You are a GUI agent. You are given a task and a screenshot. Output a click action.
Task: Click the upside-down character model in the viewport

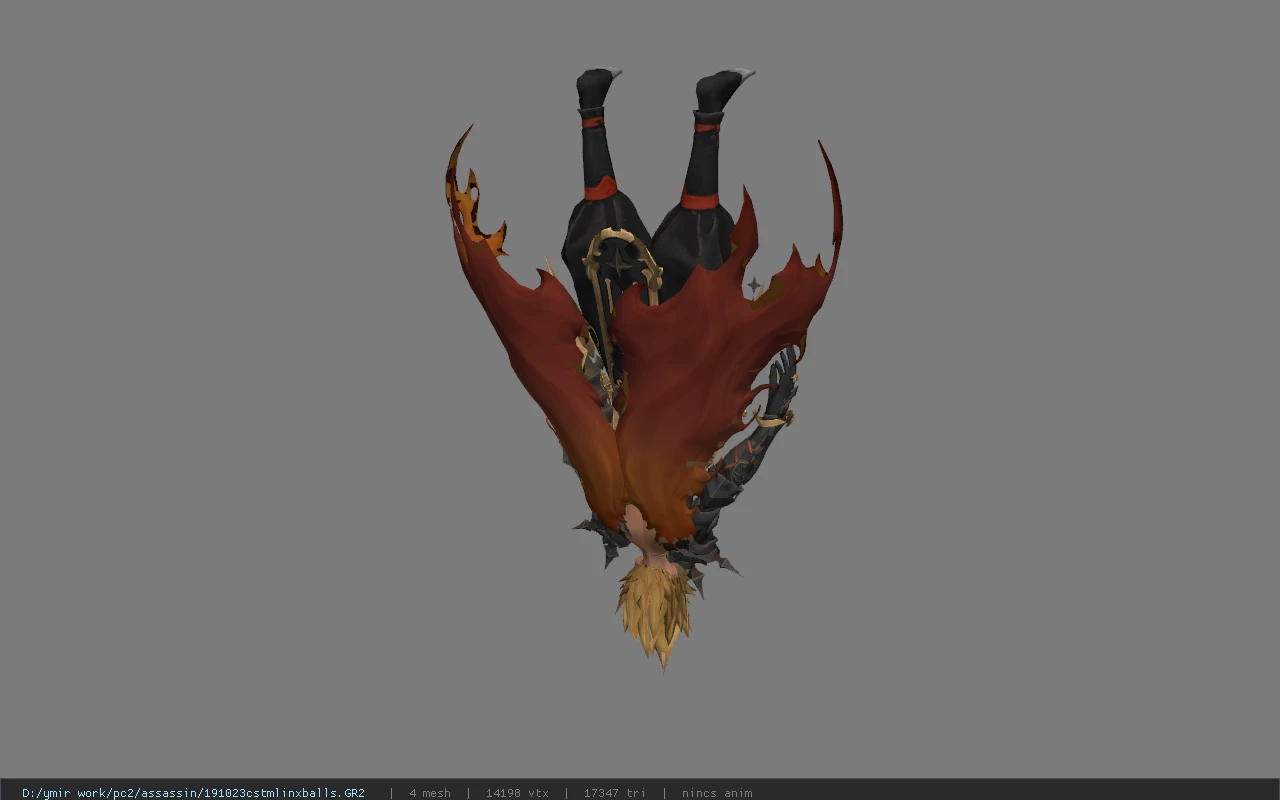(x=644, y=368)
